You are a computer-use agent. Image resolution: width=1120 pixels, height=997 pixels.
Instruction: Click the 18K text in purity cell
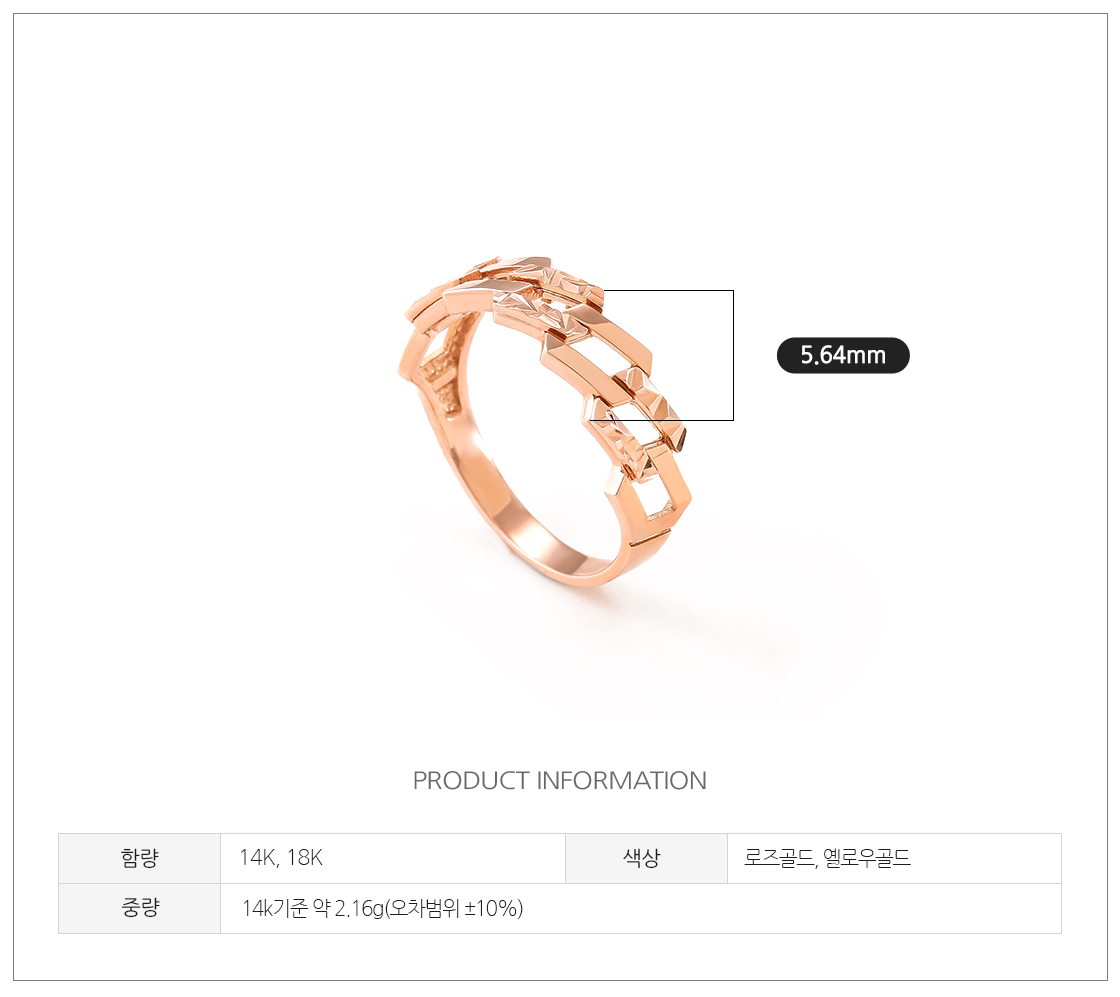(x=305, y=857)
